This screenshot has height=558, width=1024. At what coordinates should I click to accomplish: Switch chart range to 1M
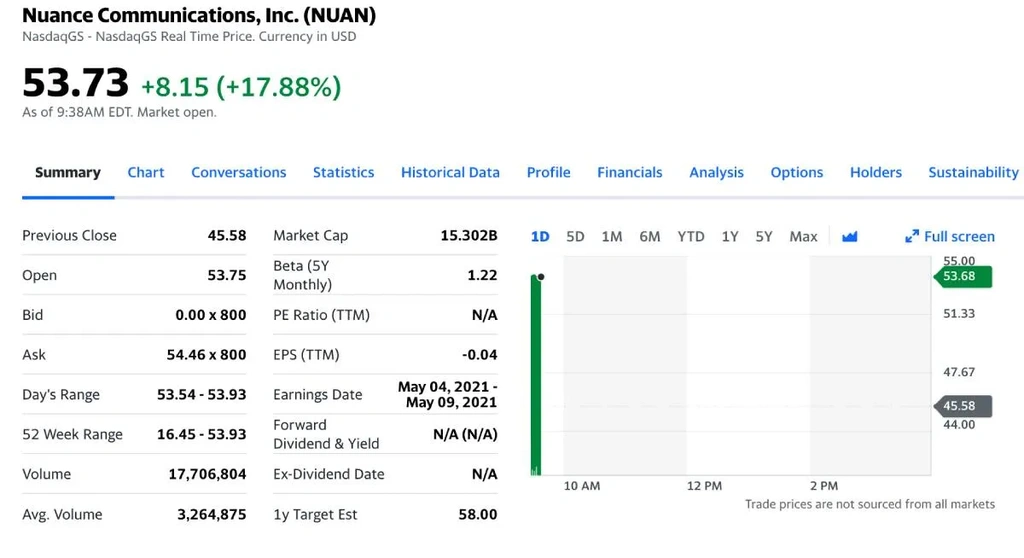612,237
